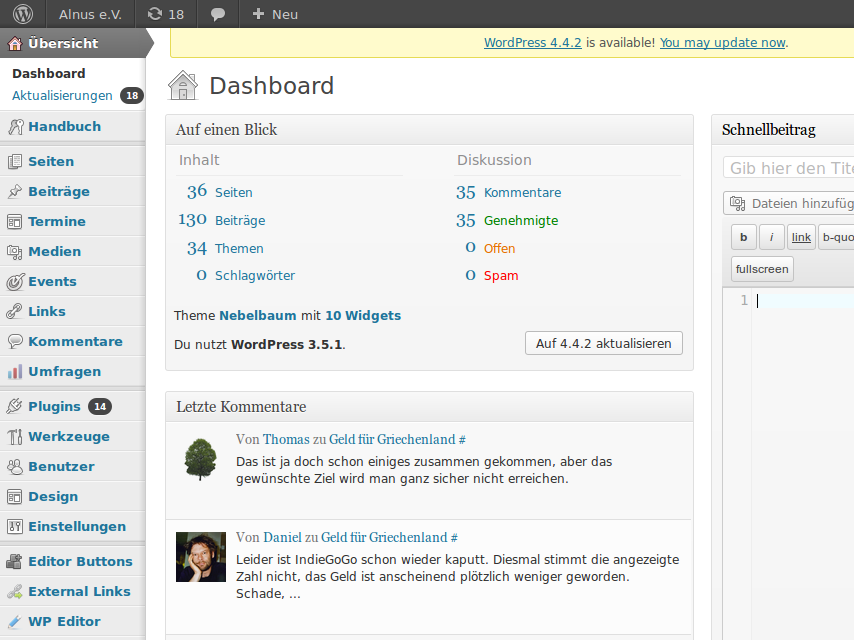
Task: Click the house icon next to Übersicht
Action: [15, 43]
